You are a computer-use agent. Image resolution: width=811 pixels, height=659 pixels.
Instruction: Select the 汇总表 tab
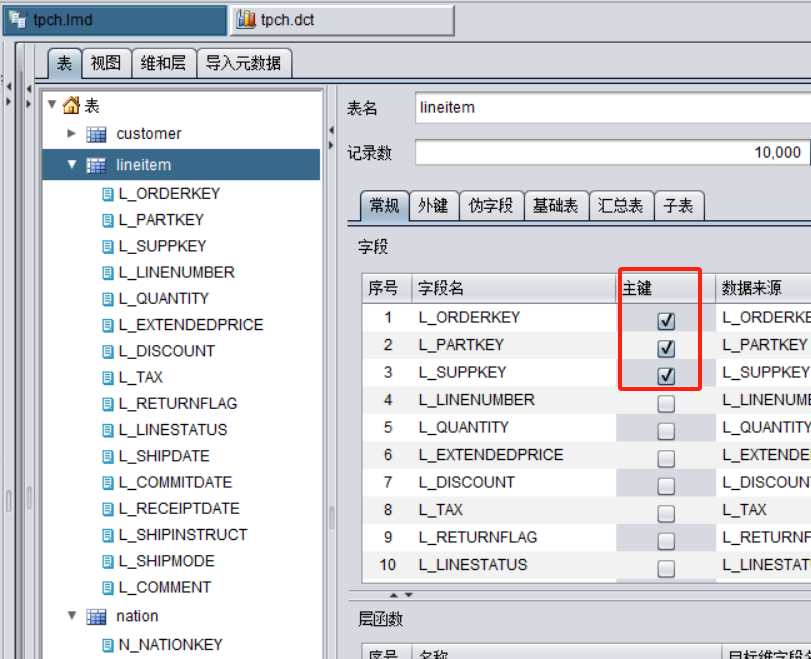pos(621,206)
